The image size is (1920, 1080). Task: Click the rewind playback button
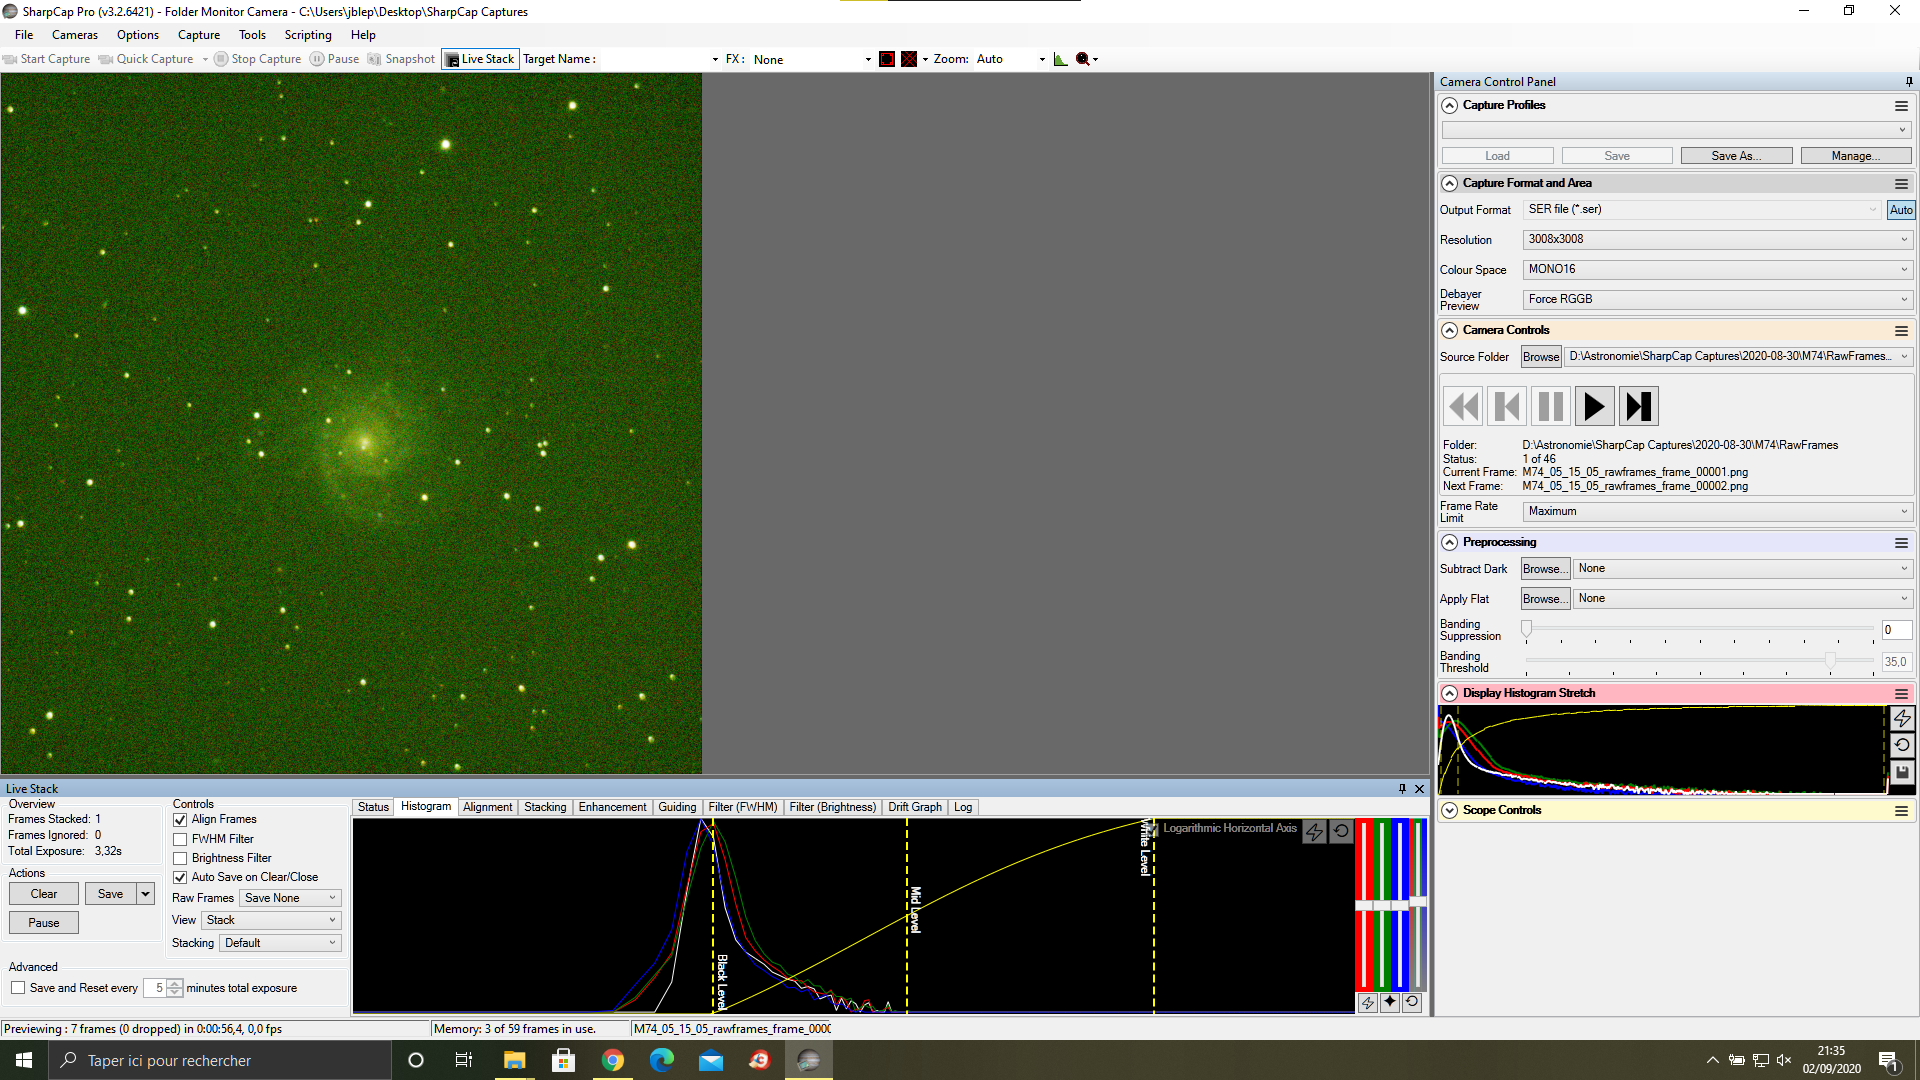pyautogui.click(x=1463, y=407)
